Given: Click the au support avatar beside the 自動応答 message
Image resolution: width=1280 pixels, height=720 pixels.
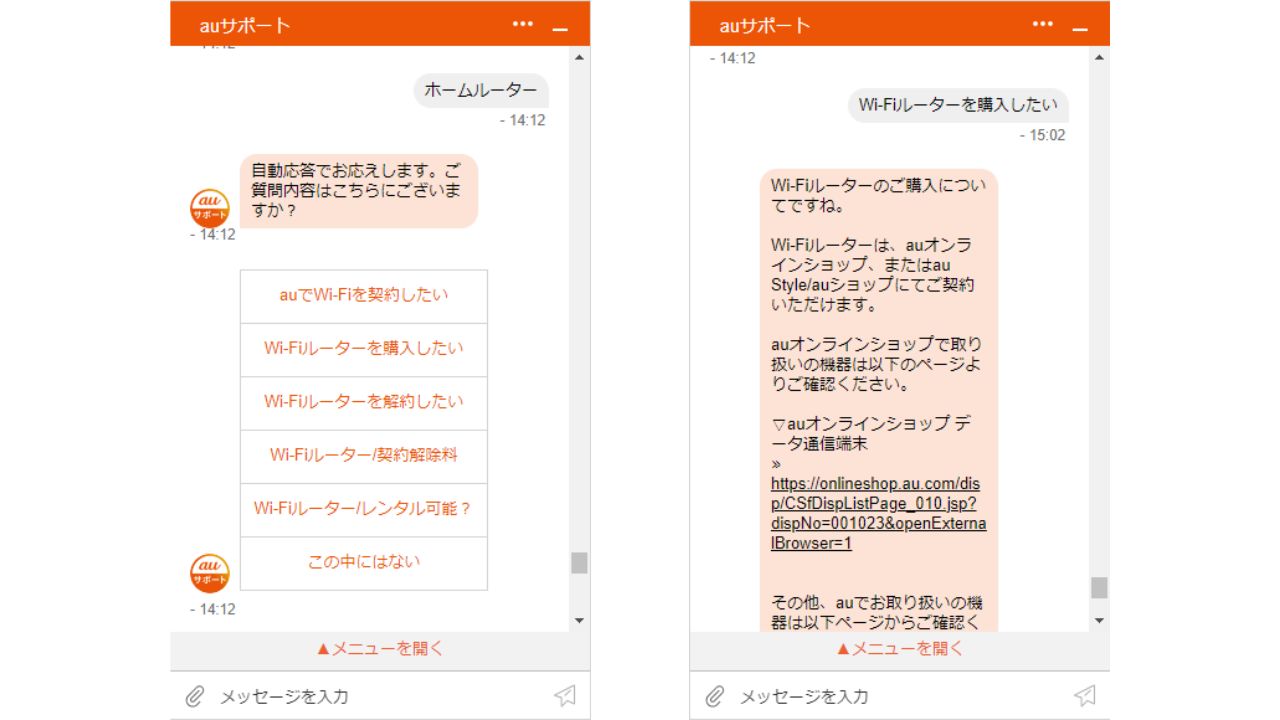Looking at the screenshot, I should pyautogui.click(x=210, y=207).
